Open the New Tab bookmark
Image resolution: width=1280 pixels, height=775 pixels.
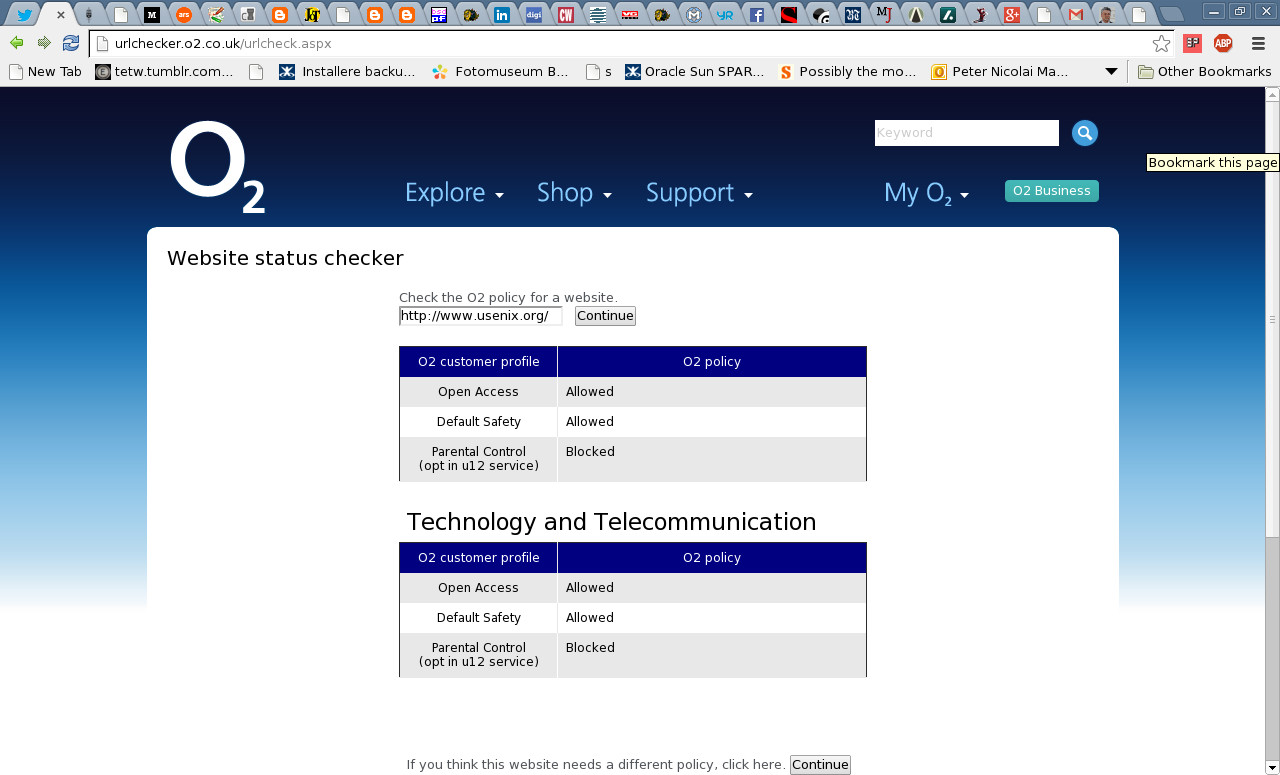45,72
